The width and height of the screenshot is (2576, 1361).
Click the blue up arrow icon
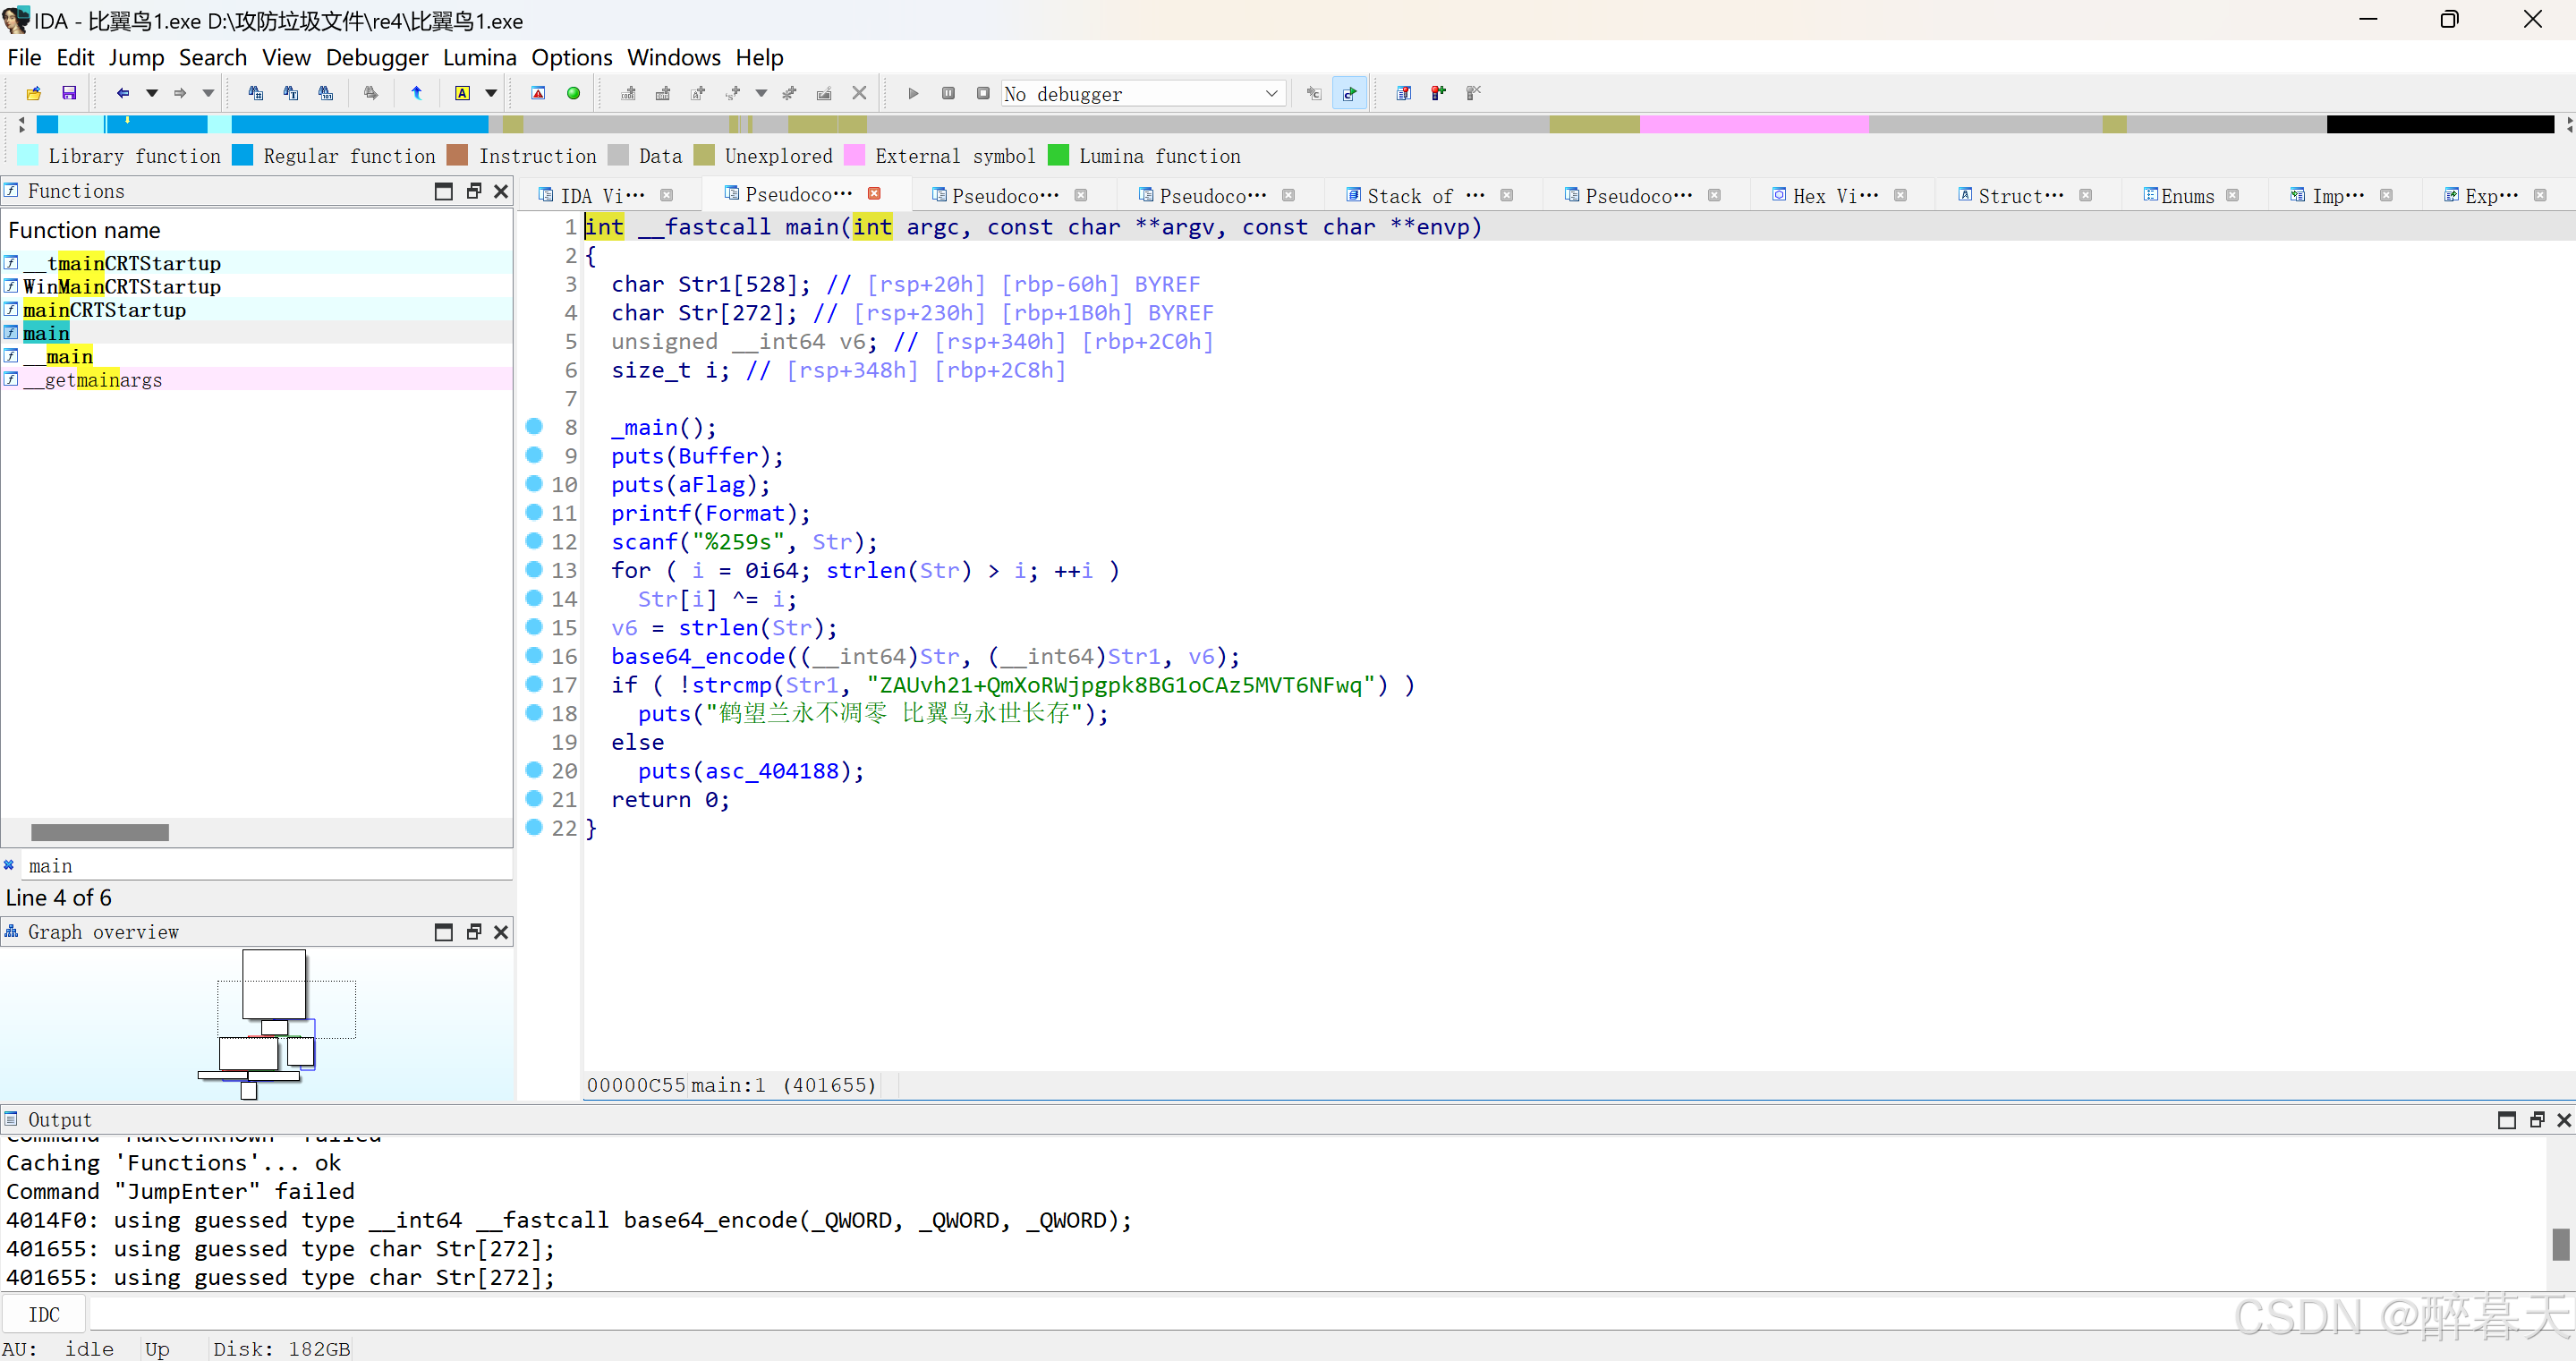point(416,93)
